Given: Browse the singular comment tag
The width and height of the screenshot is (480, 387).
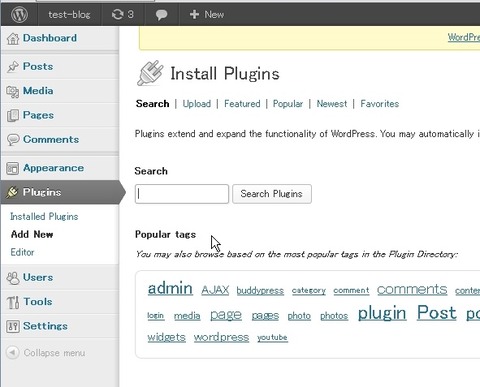Looking at the screenshot, I should click(351, 290).
